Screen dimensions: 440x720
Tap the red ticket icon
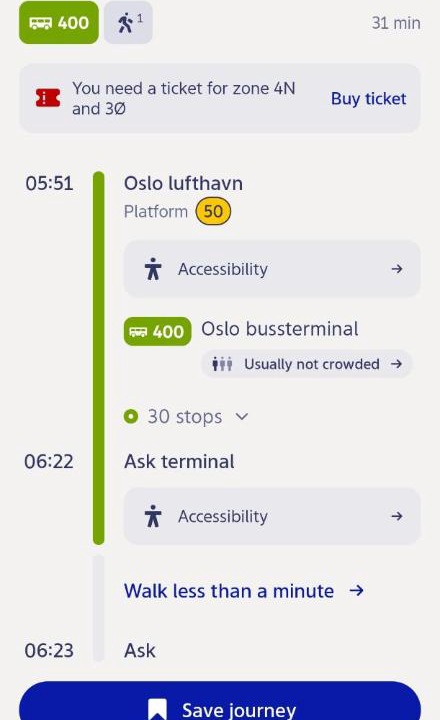48,98
